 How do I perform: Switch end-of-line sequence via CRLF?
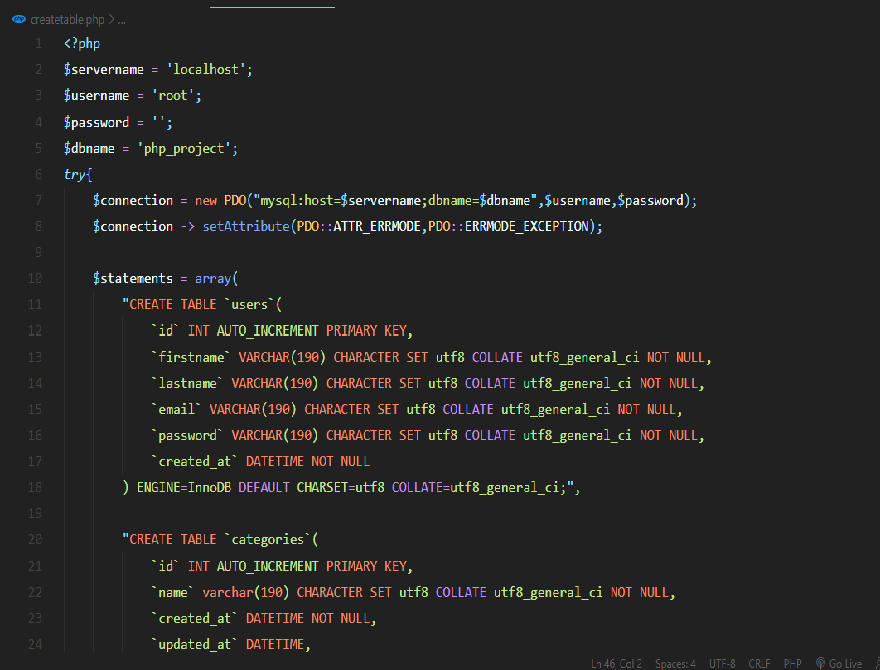760,663
